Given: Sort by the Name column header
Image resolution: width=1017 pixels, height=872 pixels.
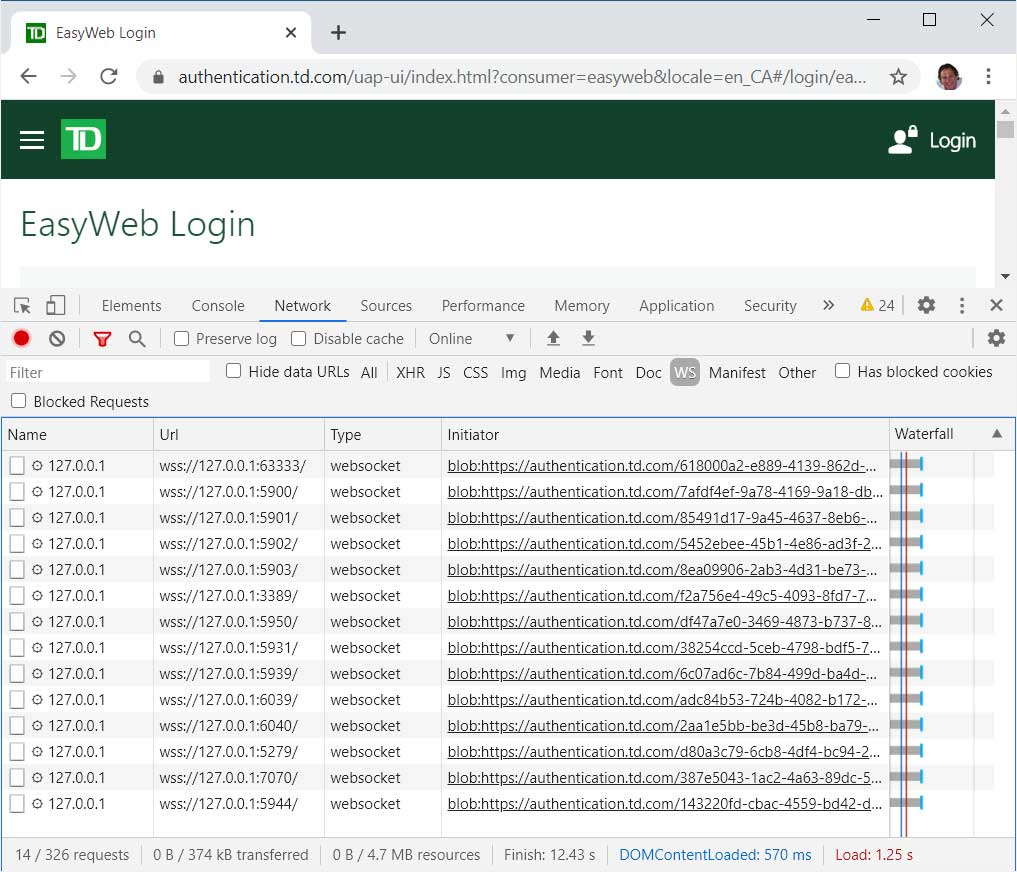Looking at the screenshot, I should (x=77, y=434).
